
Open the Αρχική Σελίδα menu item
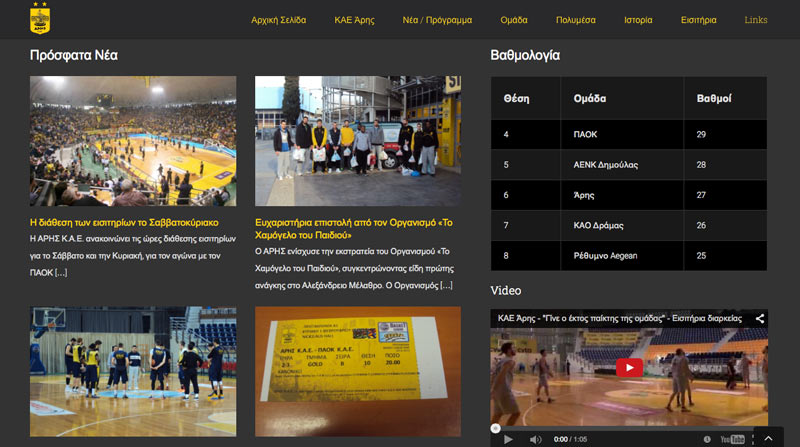click(279, 20)
